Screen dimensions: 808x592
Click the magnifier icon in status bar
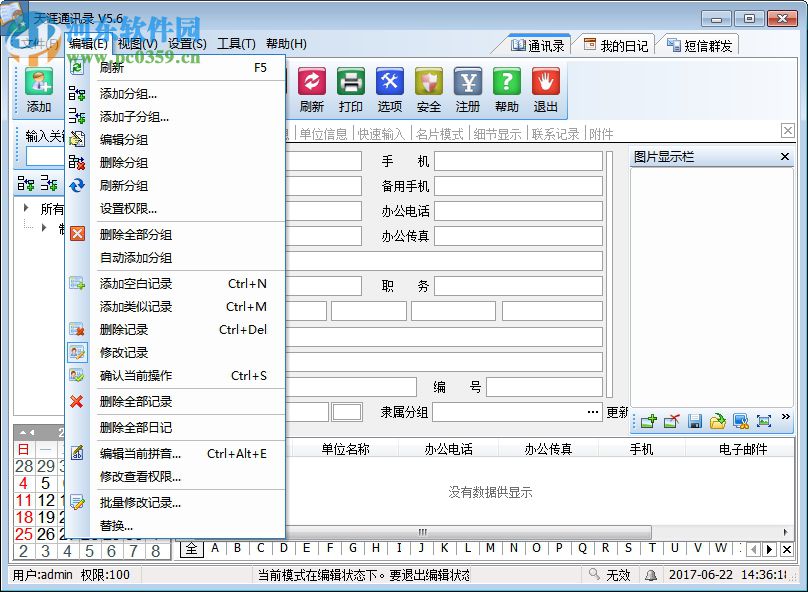click(594, 573)
